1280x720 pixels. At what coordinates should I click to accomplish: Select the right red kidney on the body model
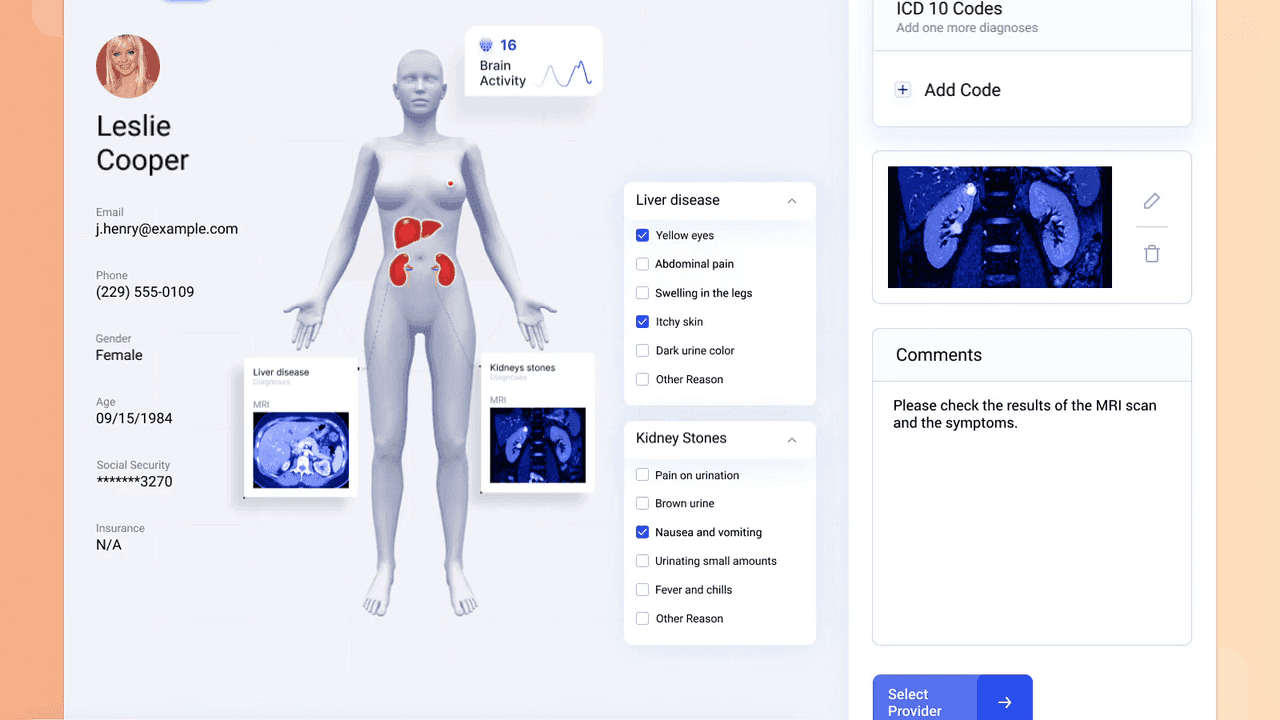444,269
